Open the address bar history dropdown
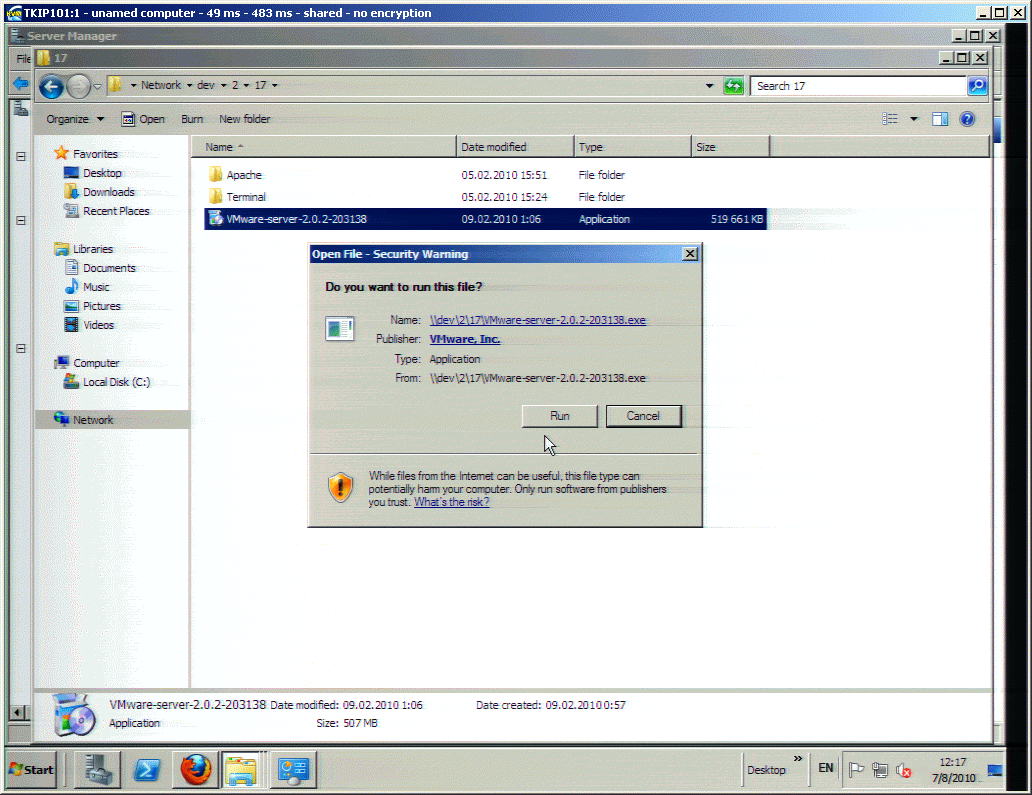 coord(709,86)
